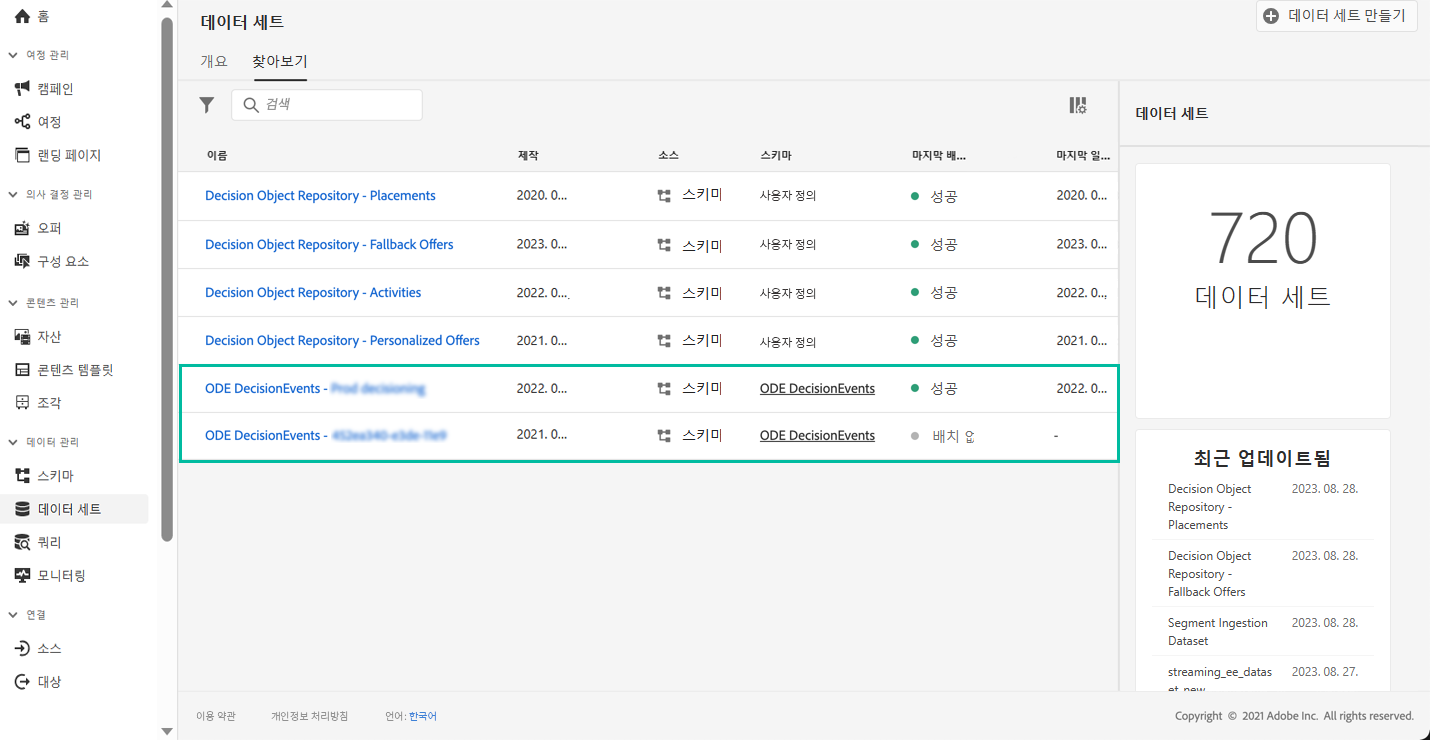Click the filter funnel icon
The height and width of the screenshot is (740, 1430).
[x=207, y=105]
